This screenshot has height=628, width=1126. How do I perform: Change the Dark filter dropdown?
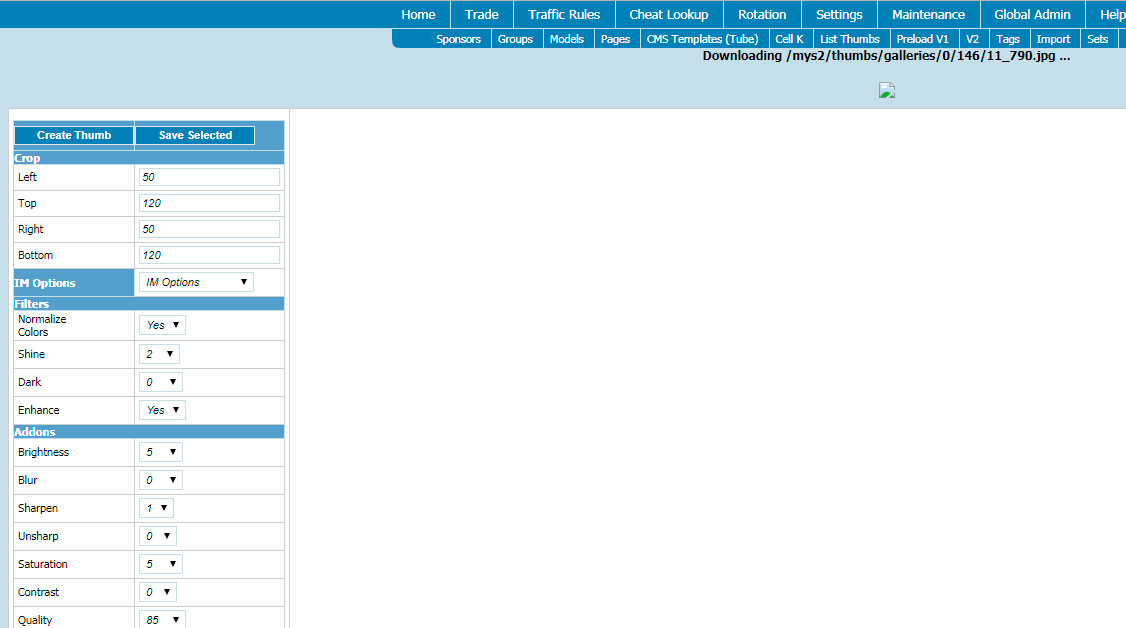point(160,382)
